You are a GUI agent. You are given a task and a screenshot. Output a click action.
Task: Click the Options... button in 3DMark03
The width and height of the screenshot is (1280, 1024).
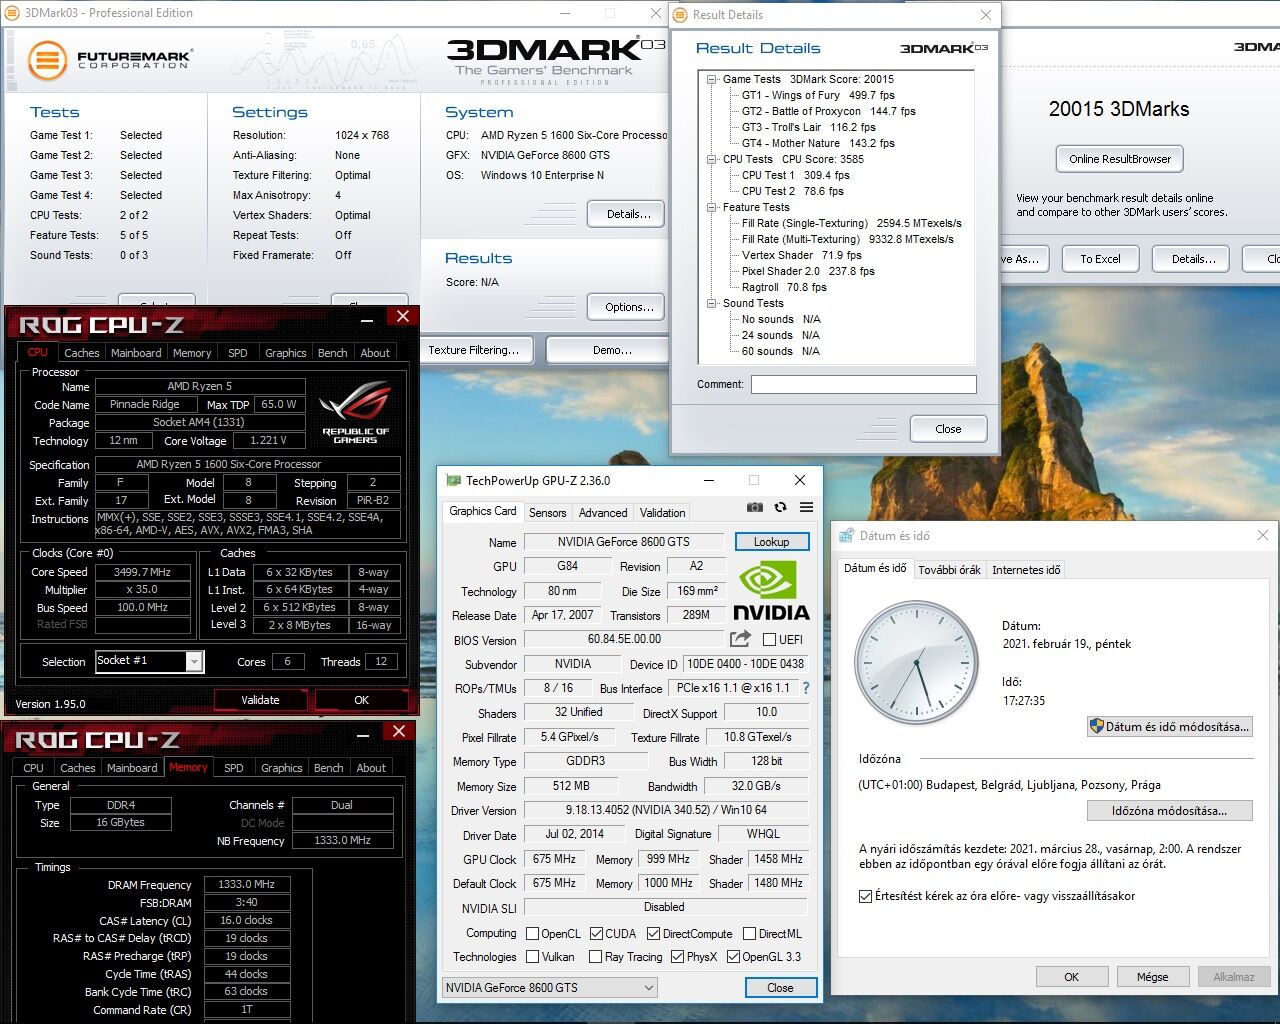(628, 307)
